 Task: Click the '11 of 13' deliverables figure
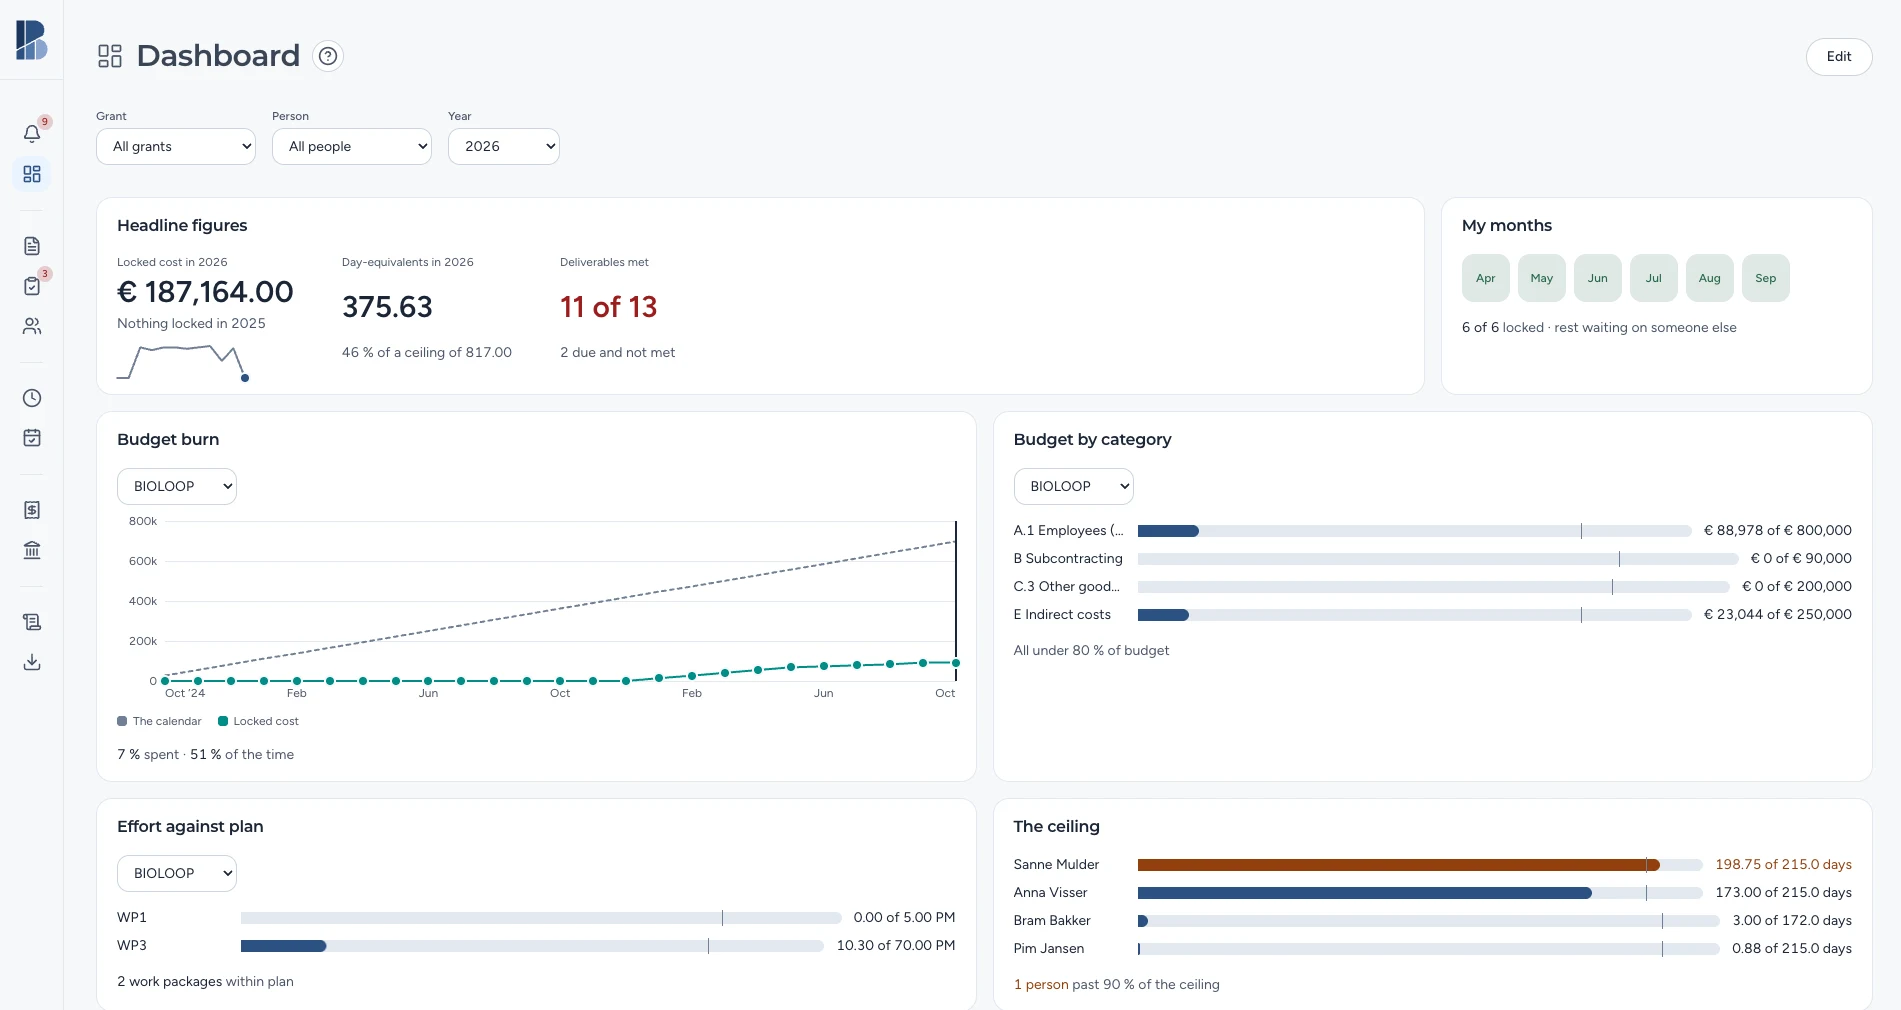(x=608, y=307)
